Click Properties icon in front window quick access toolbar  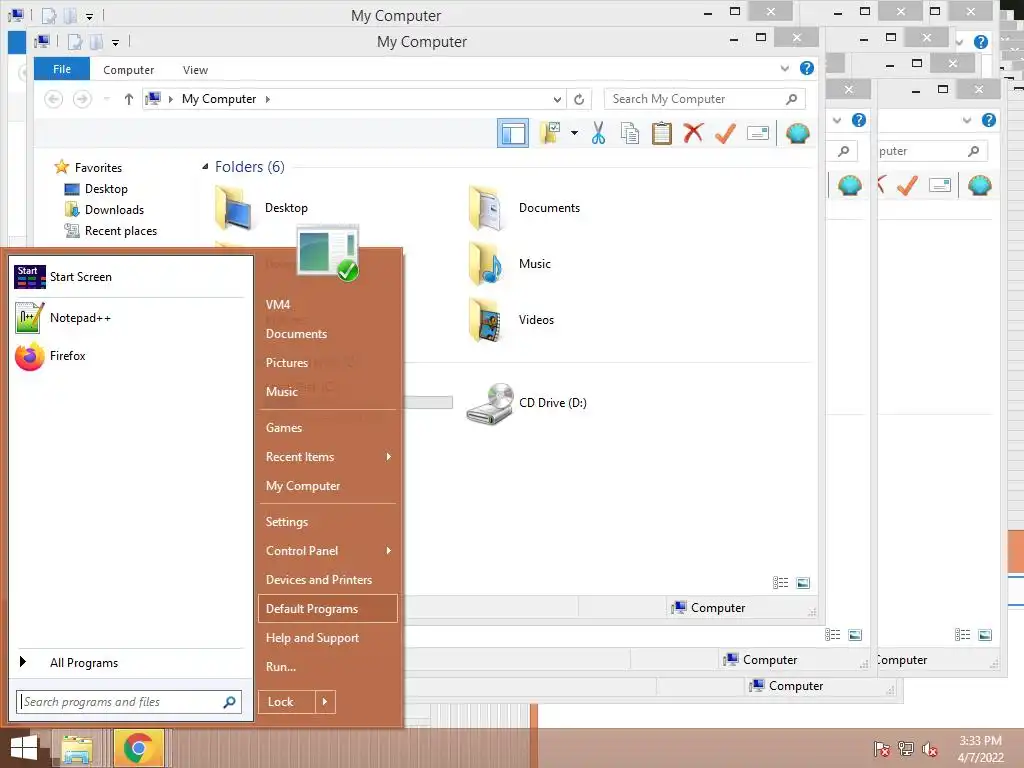pyautogui.click(x=75, y=42)
